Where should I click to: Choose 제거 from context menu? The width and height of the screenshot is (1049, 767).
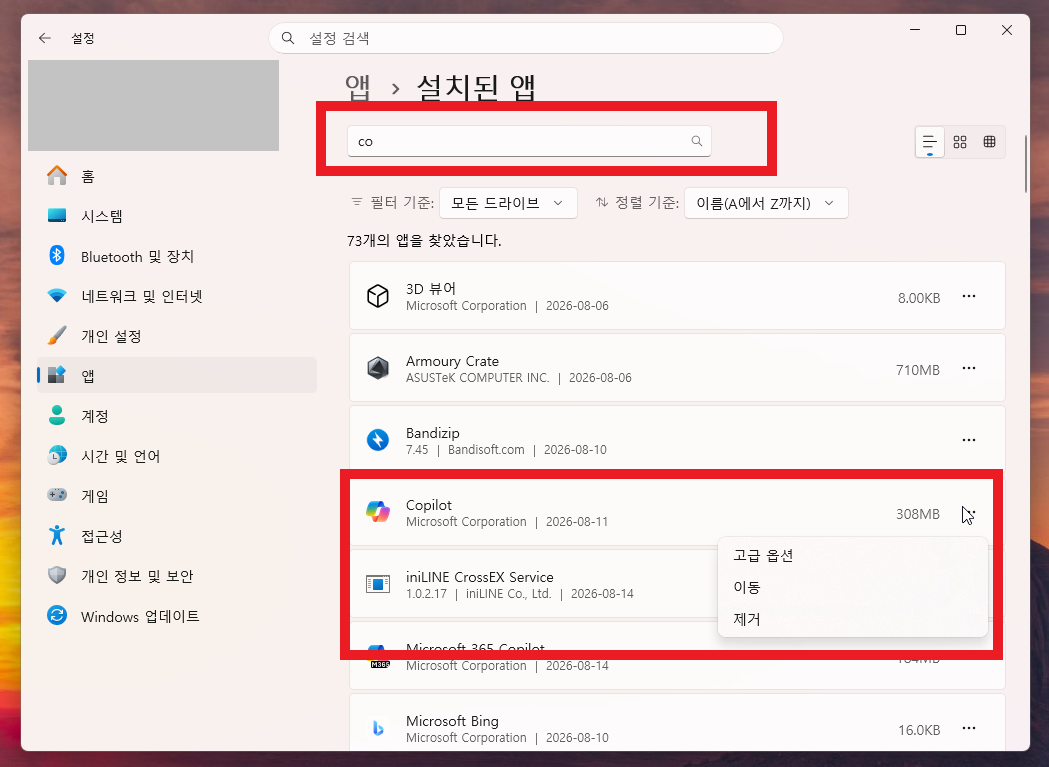[x=853, y=619]
